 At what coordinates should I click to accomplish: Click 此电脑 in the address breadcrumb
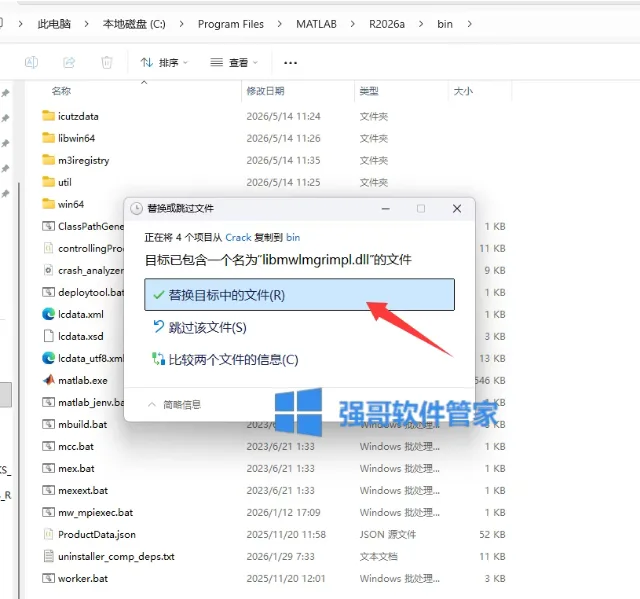(x=54, y=24)
